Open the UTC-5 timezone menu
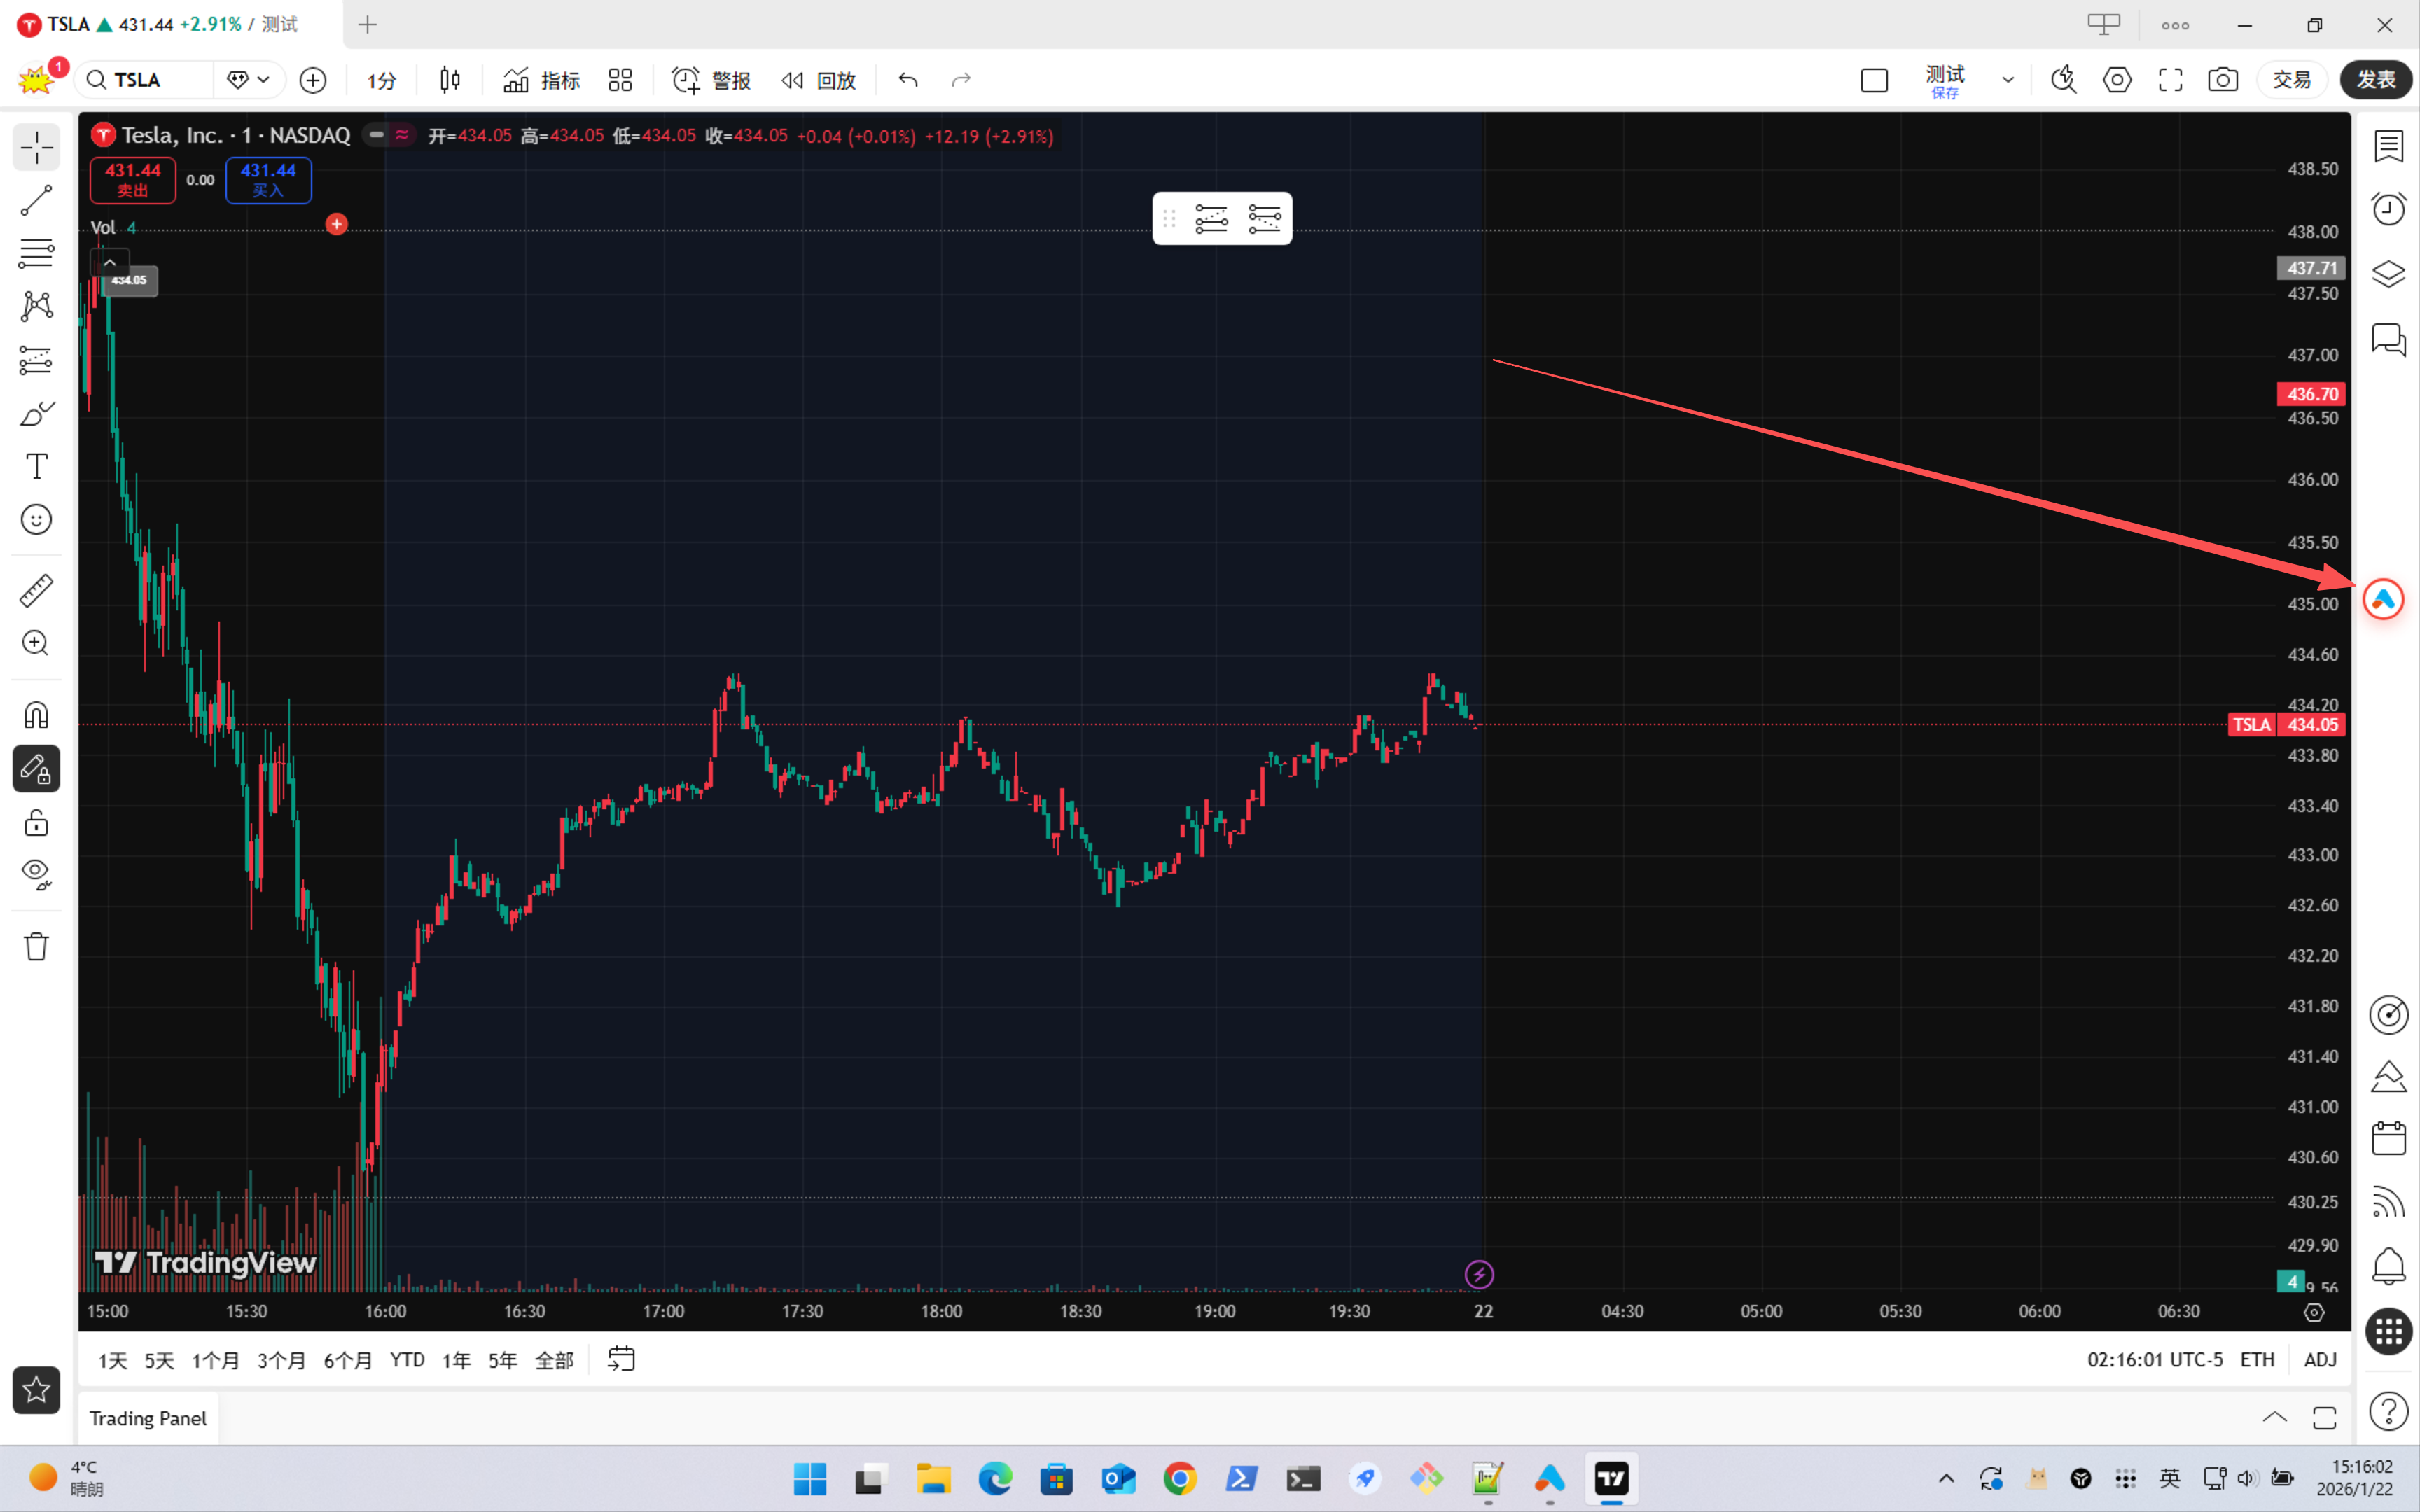The height and width of the screenshot is (1512, 2420). 2155,1359
